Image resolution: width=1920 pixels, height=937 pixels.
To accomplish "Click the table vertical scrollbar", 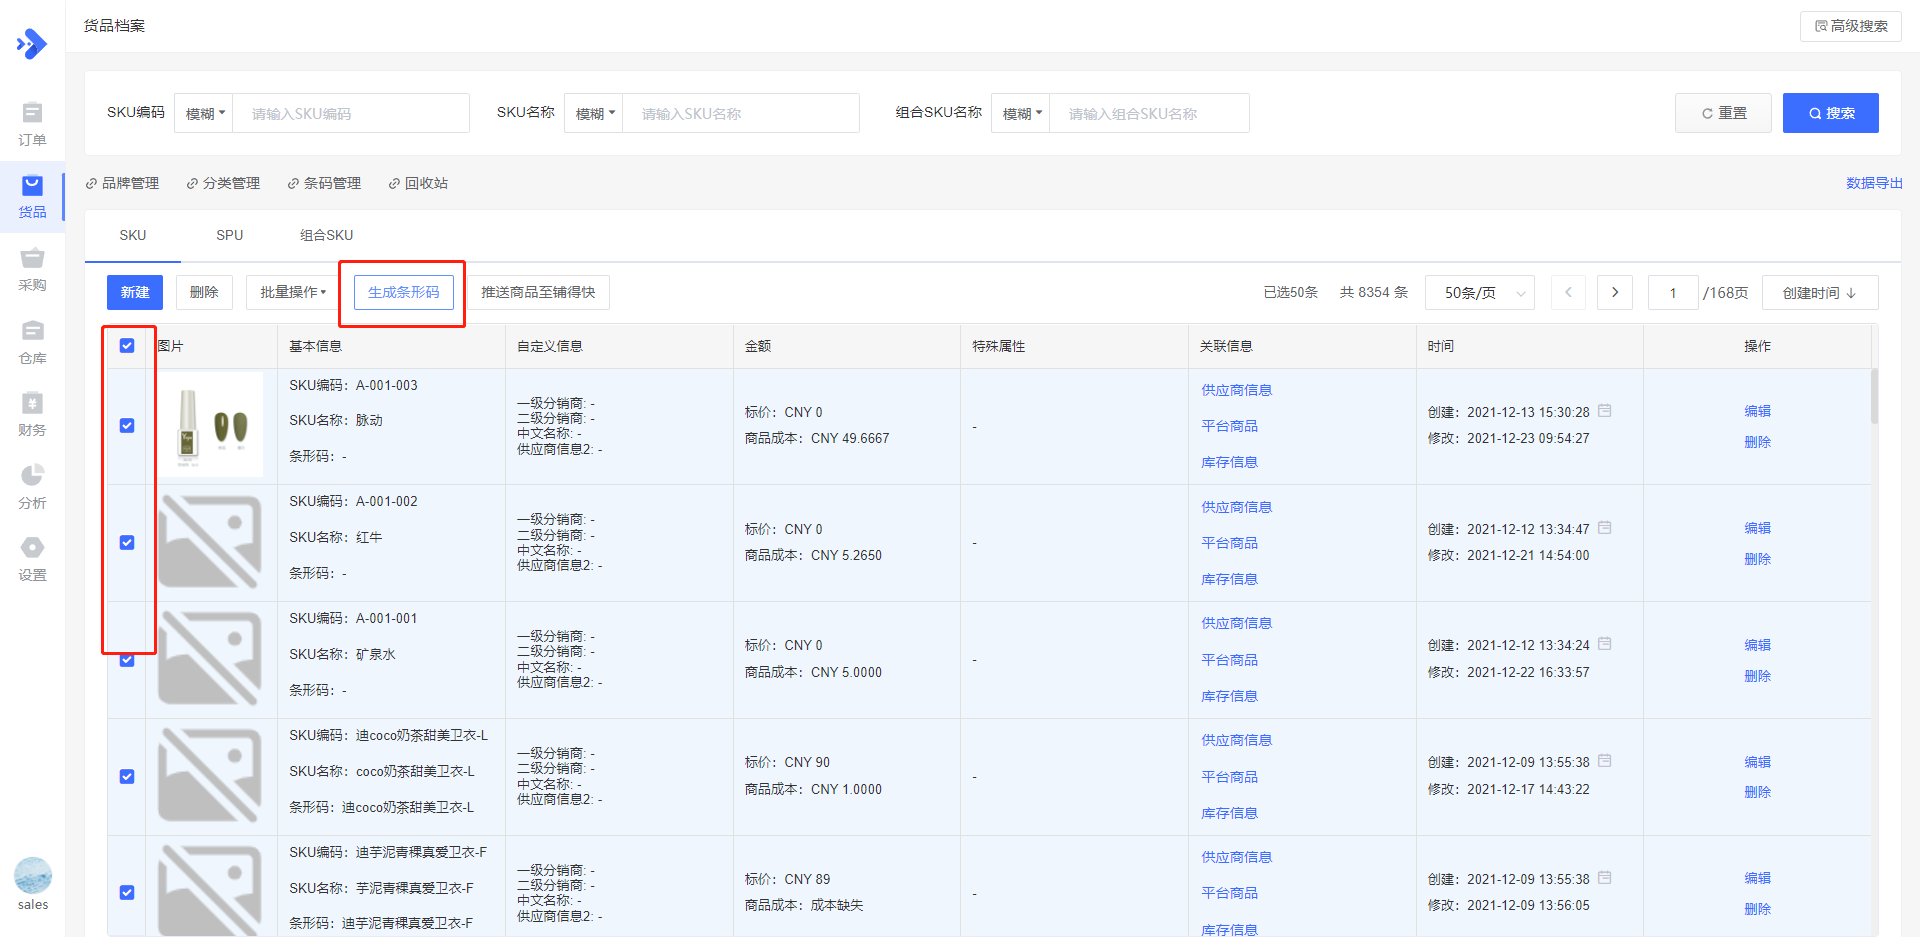I will click(1874, 397).
